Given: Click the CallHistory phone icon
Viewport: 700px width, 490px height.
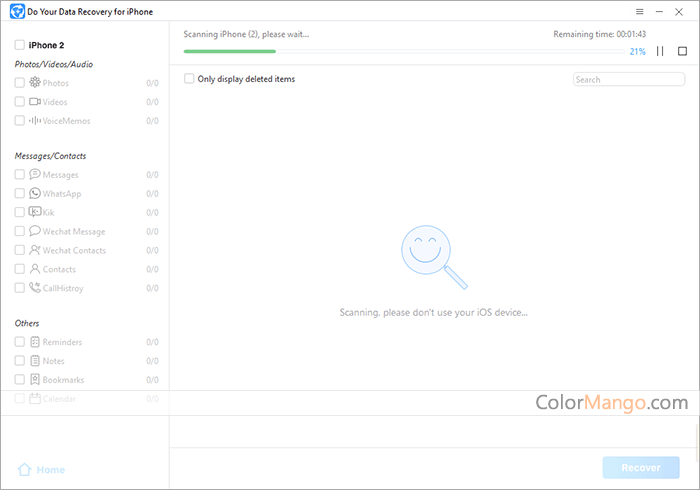Looking at the screenshot, I should 35,288.
